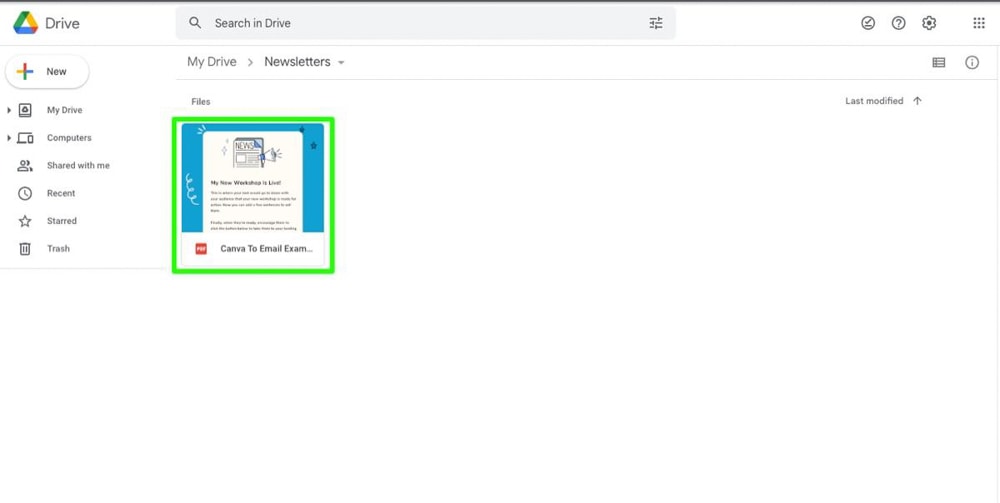Navigate to My Drive breadcrumb

pos(212,62)
